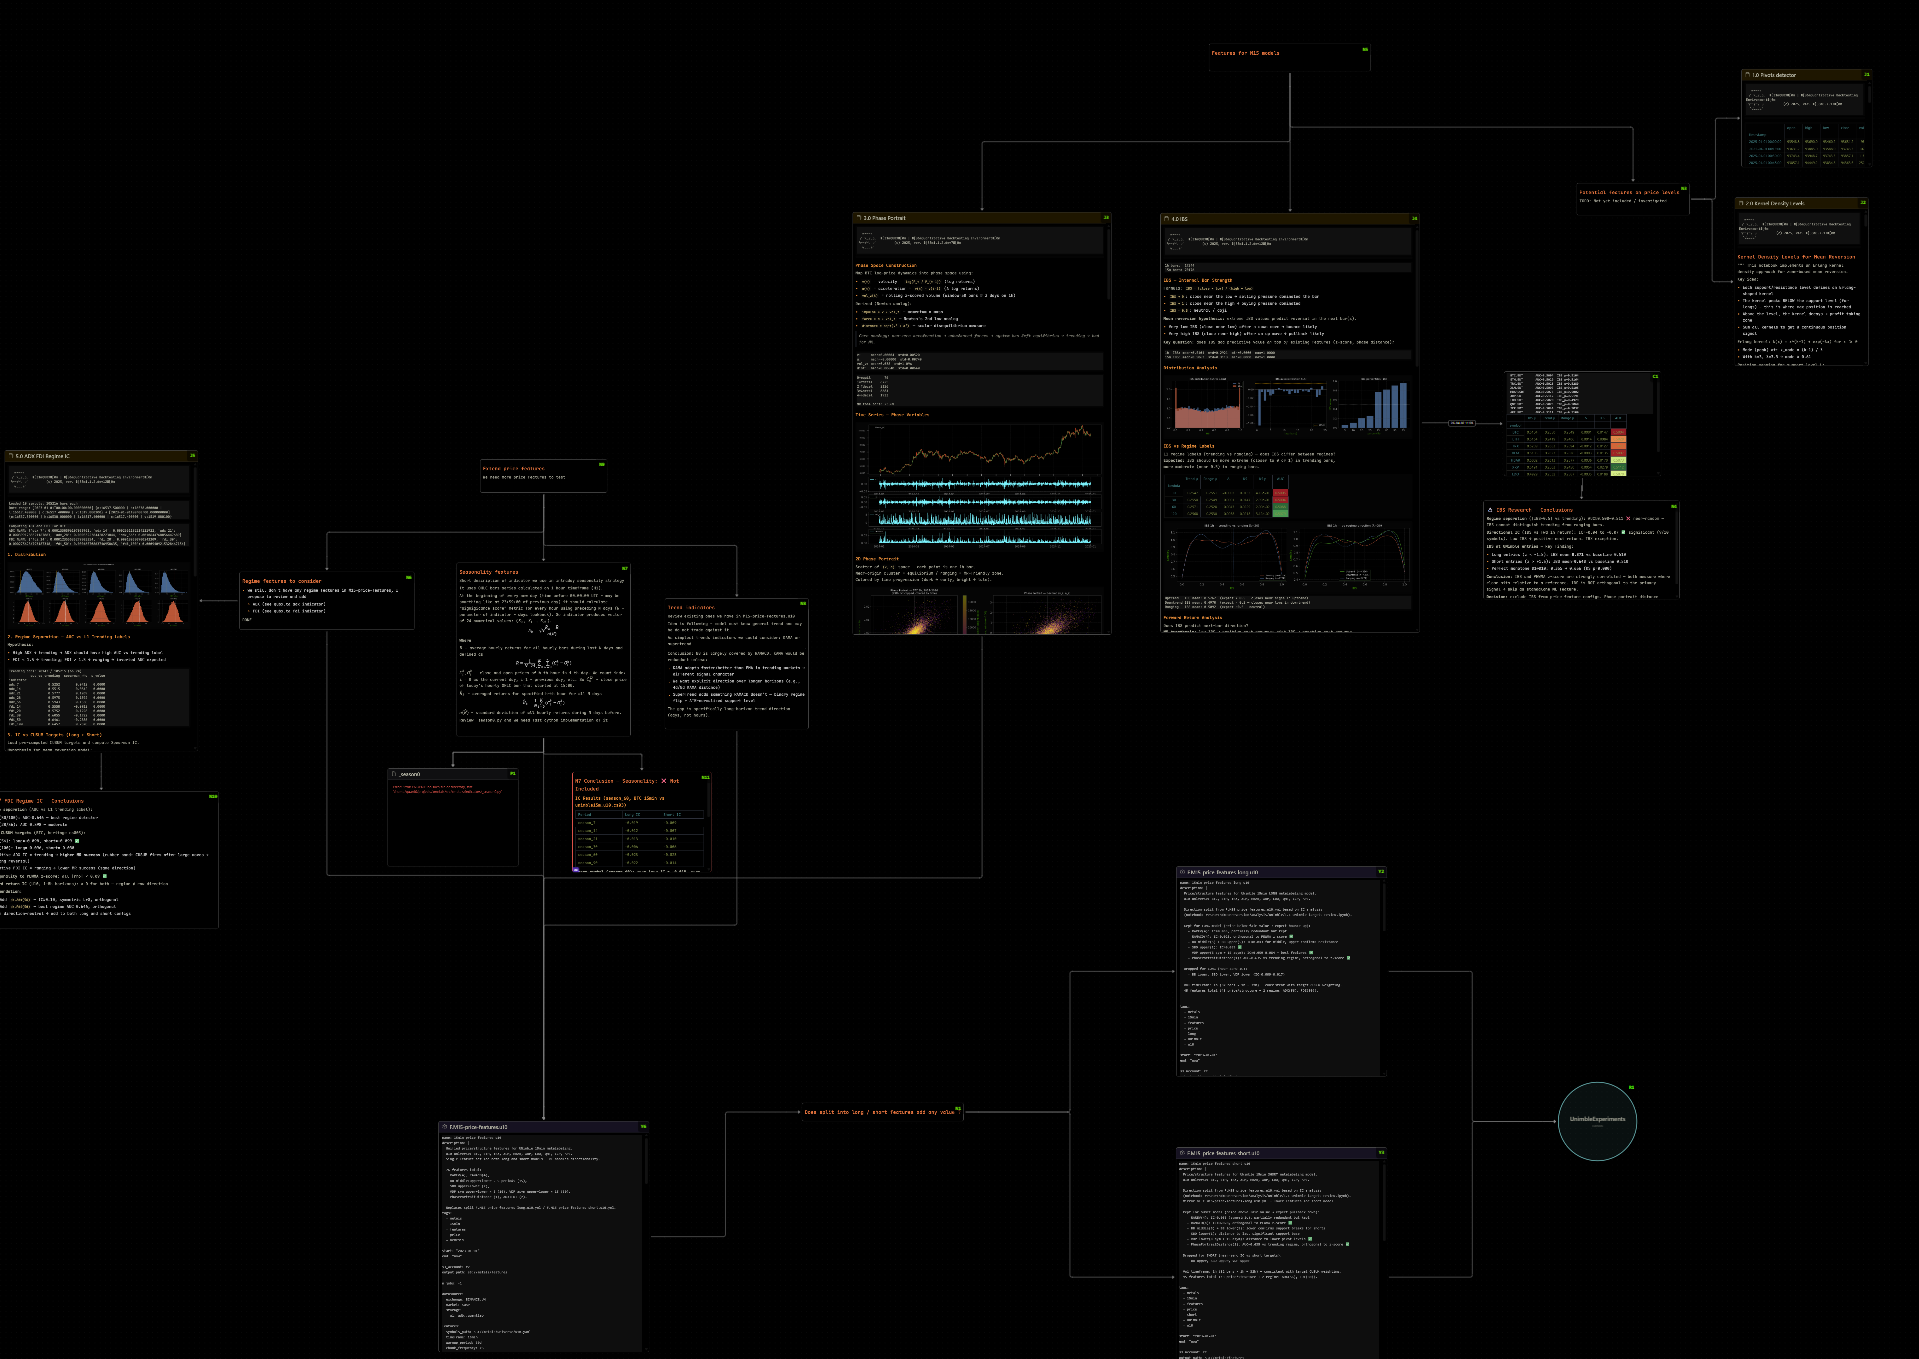This screenshot has width=1919, height=1359.
Task: Click the green badge on 5.0 ADX FDI node
Action: [192, 455]
